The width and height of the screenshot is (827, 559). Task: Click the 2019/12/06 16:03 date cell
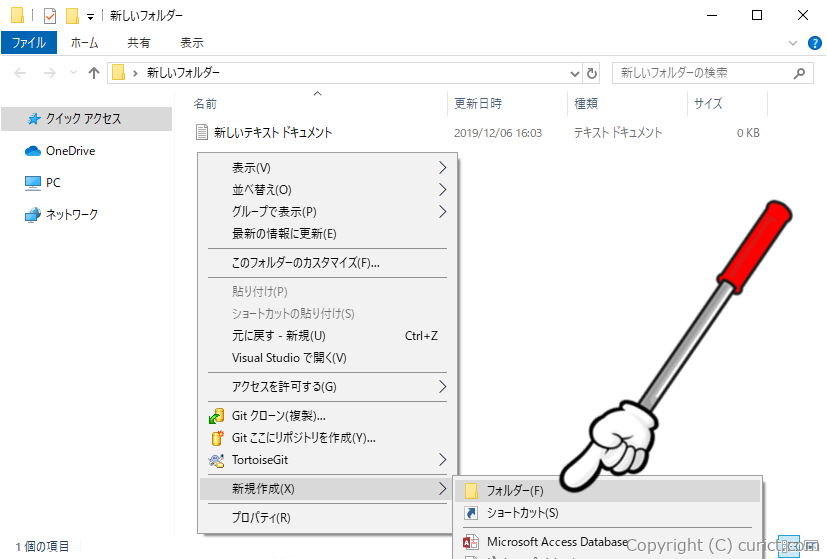[x=498, y=133]
